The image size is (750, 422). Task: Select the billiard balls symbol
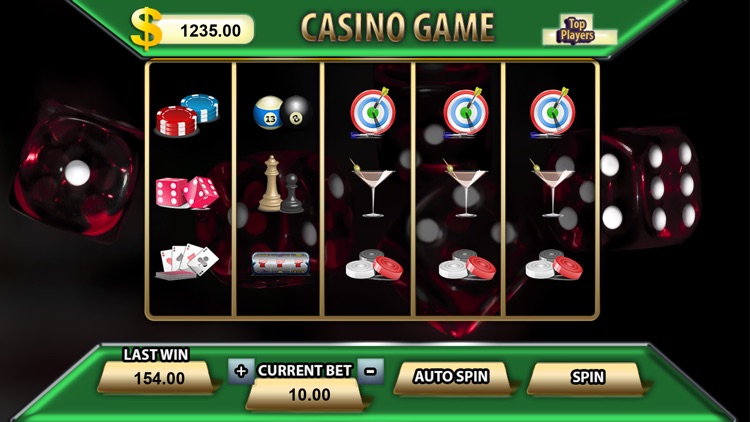[x=282, y=112]
